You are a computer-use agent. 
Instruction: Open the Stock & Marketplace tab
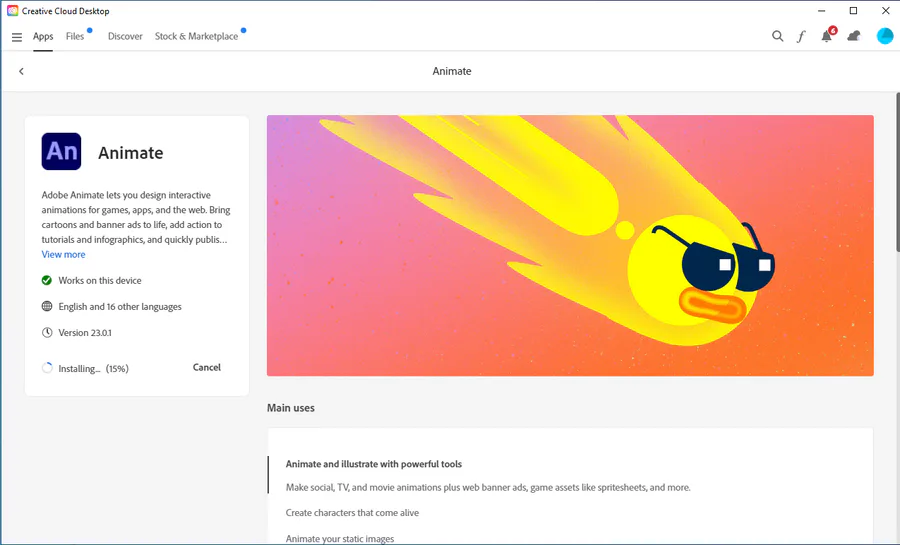click(196, 36)
